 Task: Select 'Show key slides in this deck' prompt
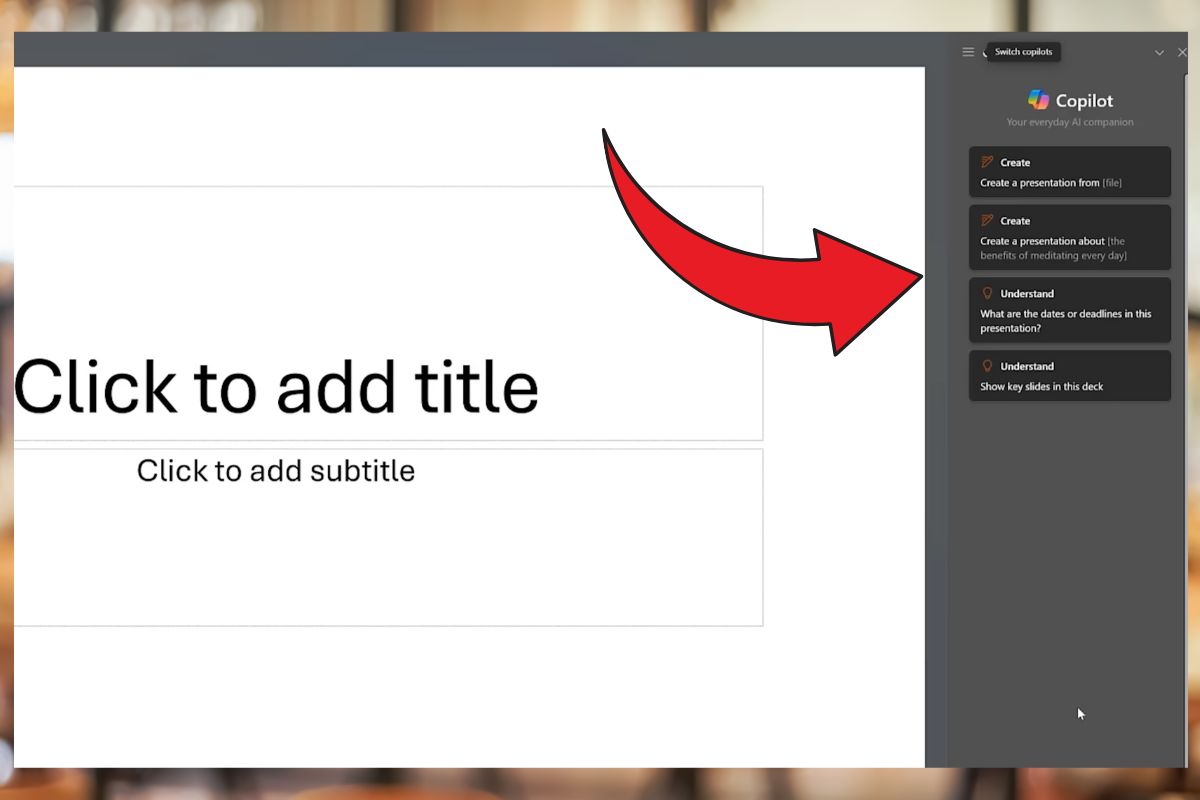pyautogui.click(x=1070, y=375)
